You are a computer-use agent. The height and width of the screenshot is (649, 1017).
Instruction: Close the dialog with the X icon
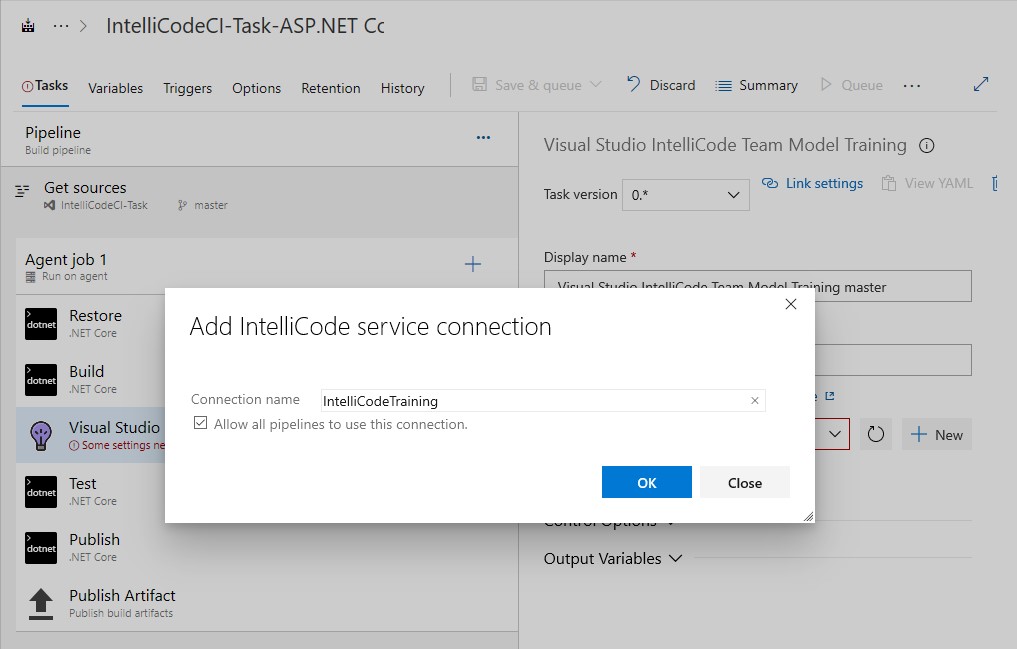(x=791, y=304)
